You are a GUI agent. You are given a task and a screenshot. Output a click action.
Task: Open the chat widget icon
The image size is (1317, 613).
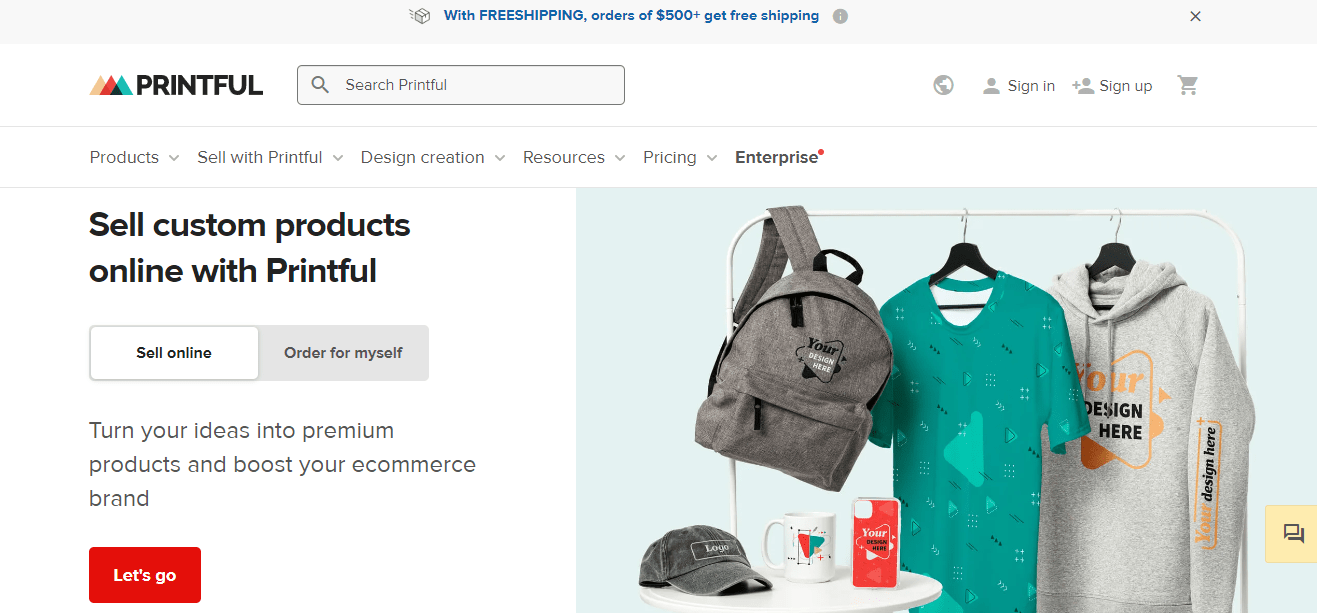click(x=1293, y=534)
